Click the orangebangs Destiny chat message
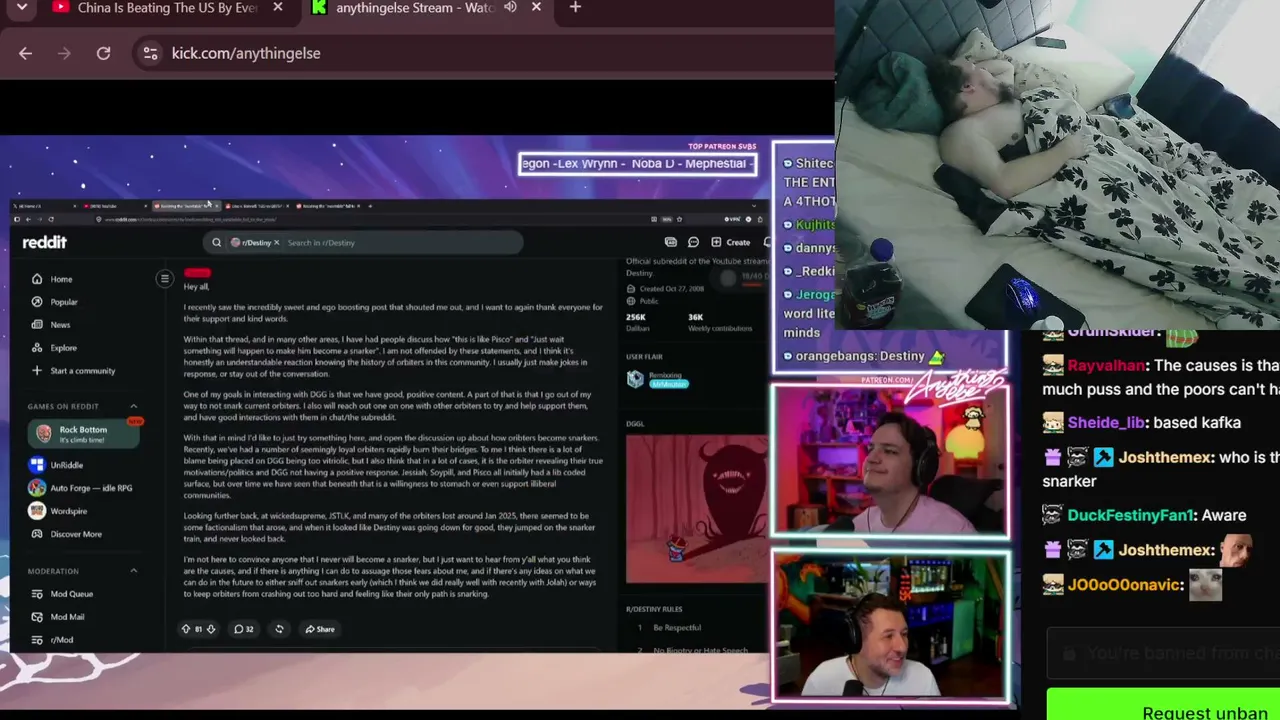Screen dimensions: 1280x720 (862, 356)
